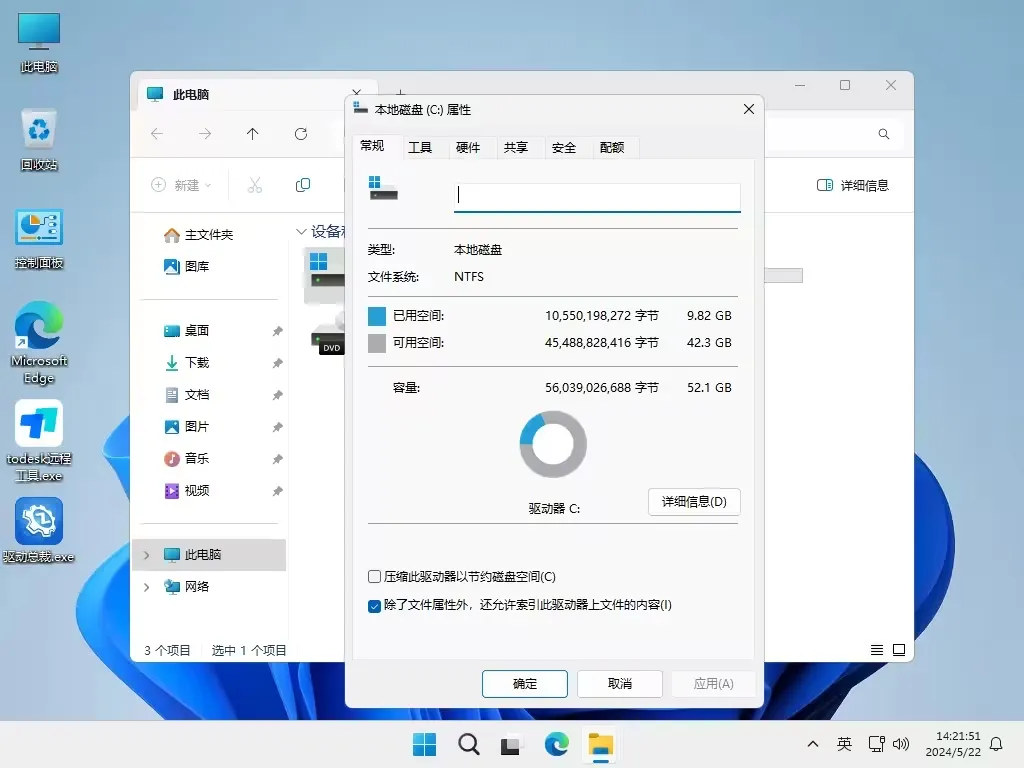Click the Cut icon in the Explorer toolbar
Image resolution: width=1024 pixels, height=768 pixels.
[254, 185]
